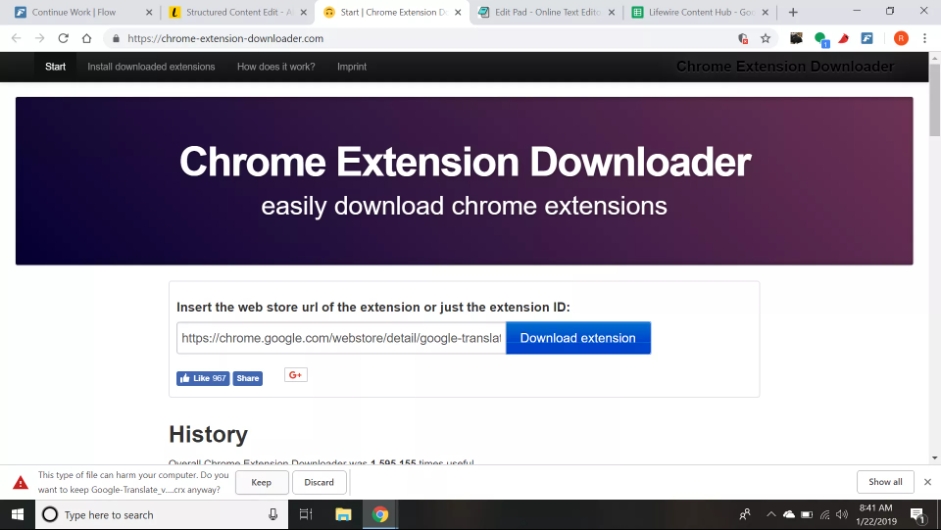The height and width of the screenshot is (530, 941).
Task: Close the Edit Pad tab
Action: point(611,12)
